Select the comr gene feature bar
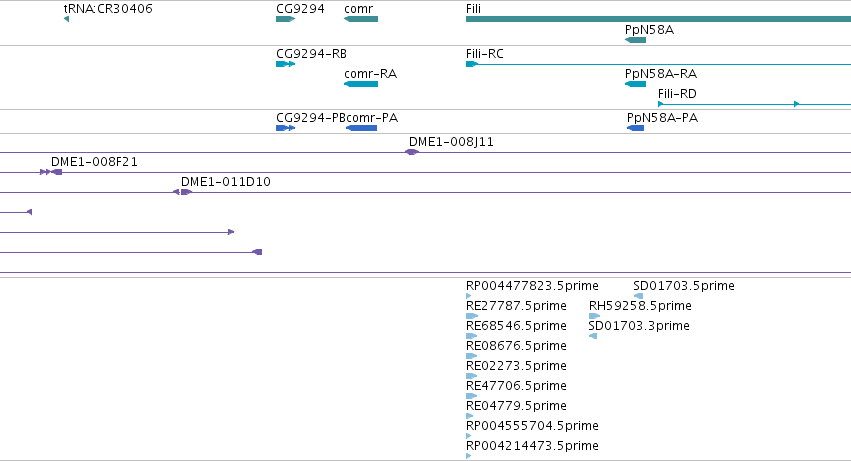 coord(361,19)
